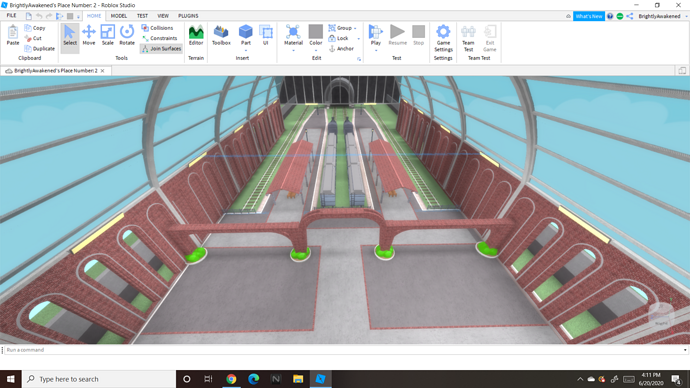This screenshot has width=690, height=388.
Task: Switch to the MODEL ribbon tab
Action: pyautogui.click(x=119, y=16)
